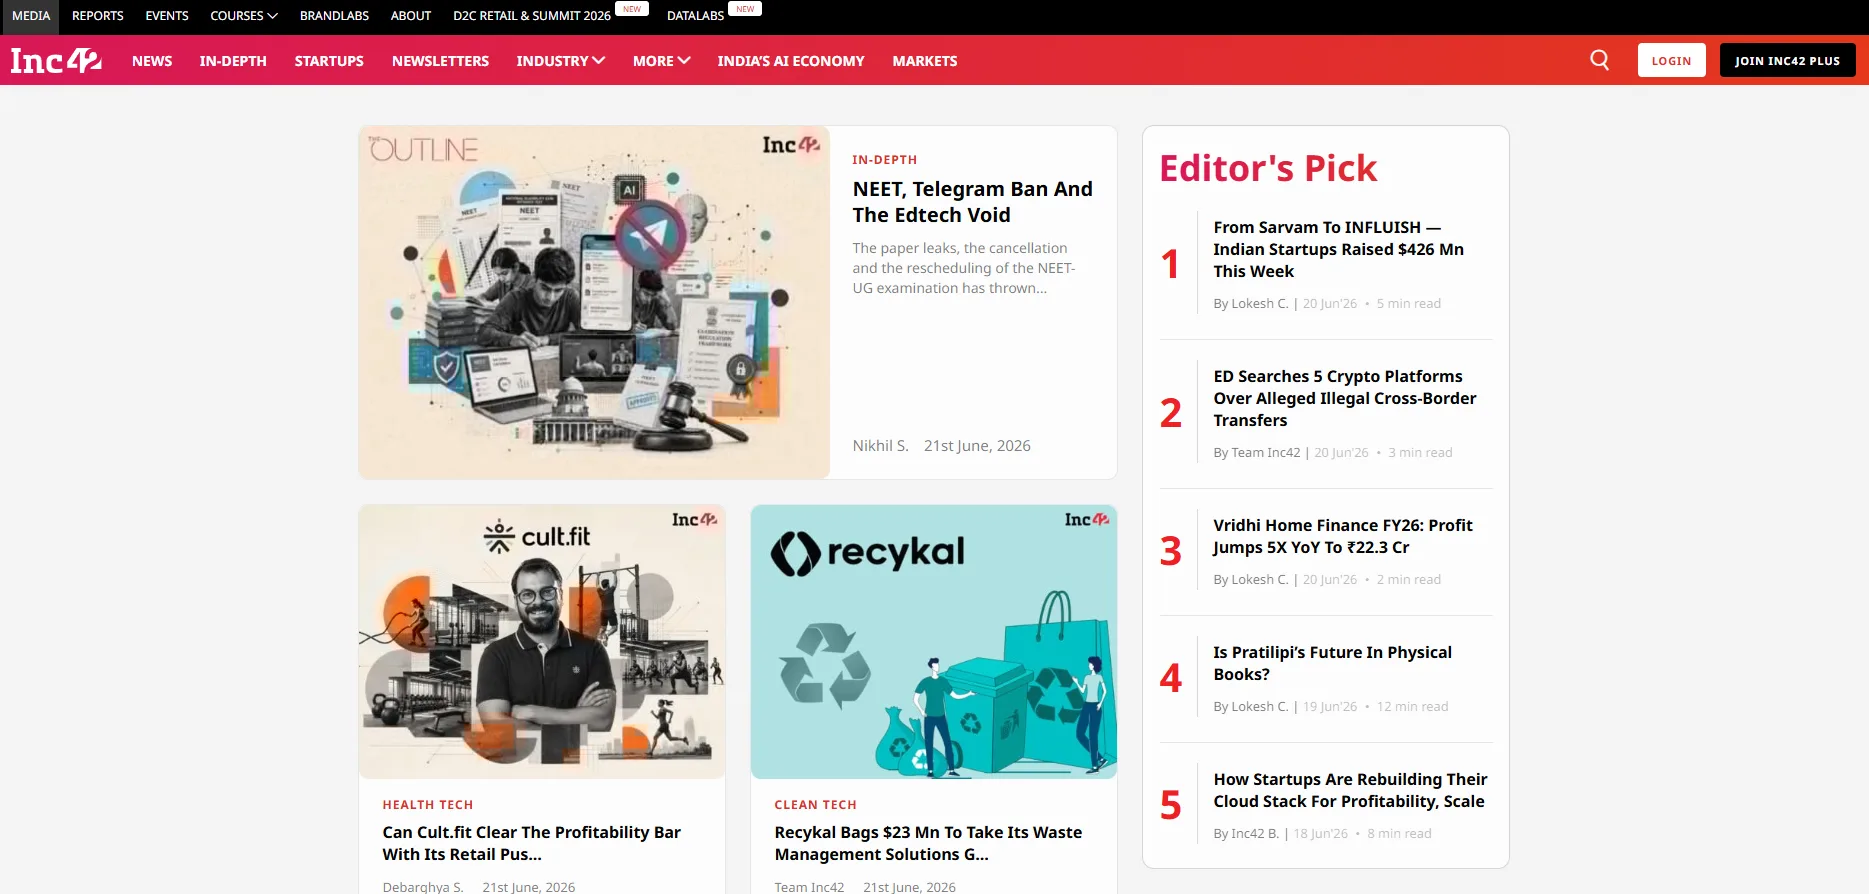Expand the Courses dropdown
The height and width of the screenshot is (894, 1869).
pos(244,16)
